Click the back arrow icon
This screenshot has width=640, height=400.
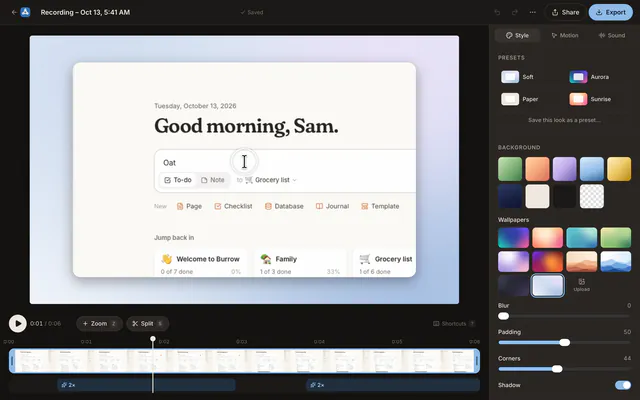point(14,12)
